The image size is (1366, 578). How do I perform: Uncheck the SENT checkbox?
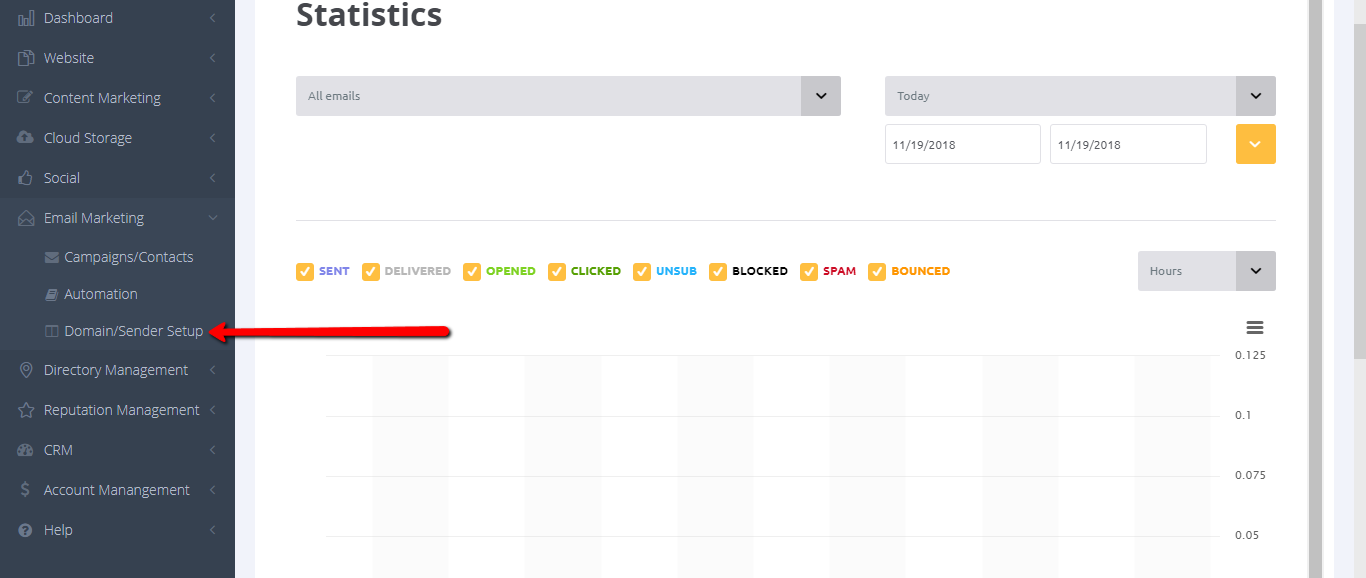click(x=305, y=271)
